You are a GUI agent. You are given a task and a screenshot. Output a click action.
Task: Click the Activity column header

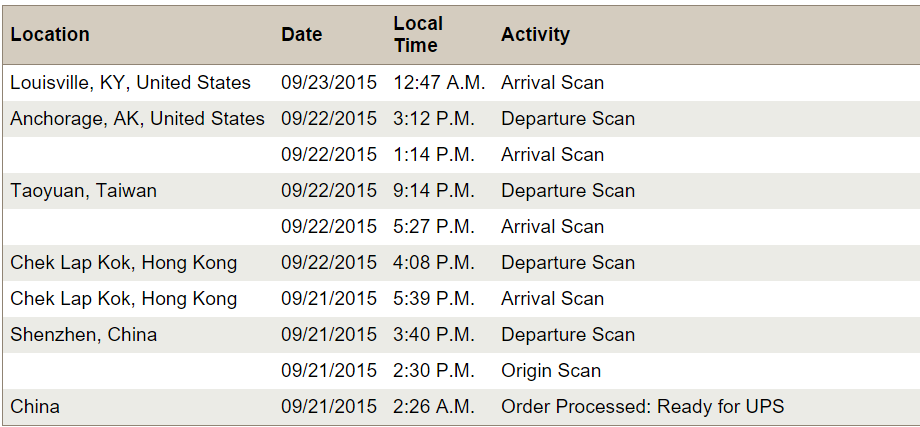pos(535,35)
